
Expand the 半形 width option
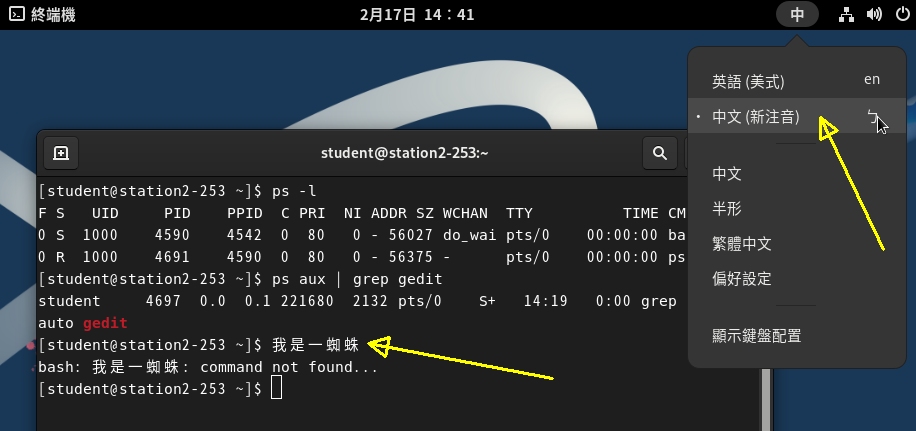click(727, 209)
